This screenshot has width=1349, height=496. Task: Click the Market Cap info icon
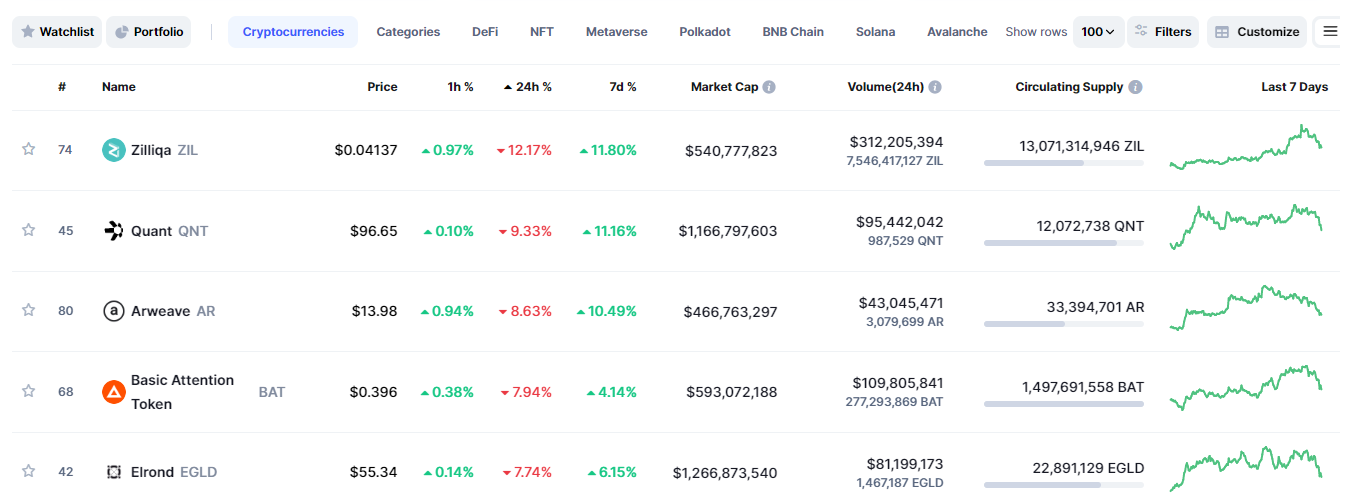(769, 87)
